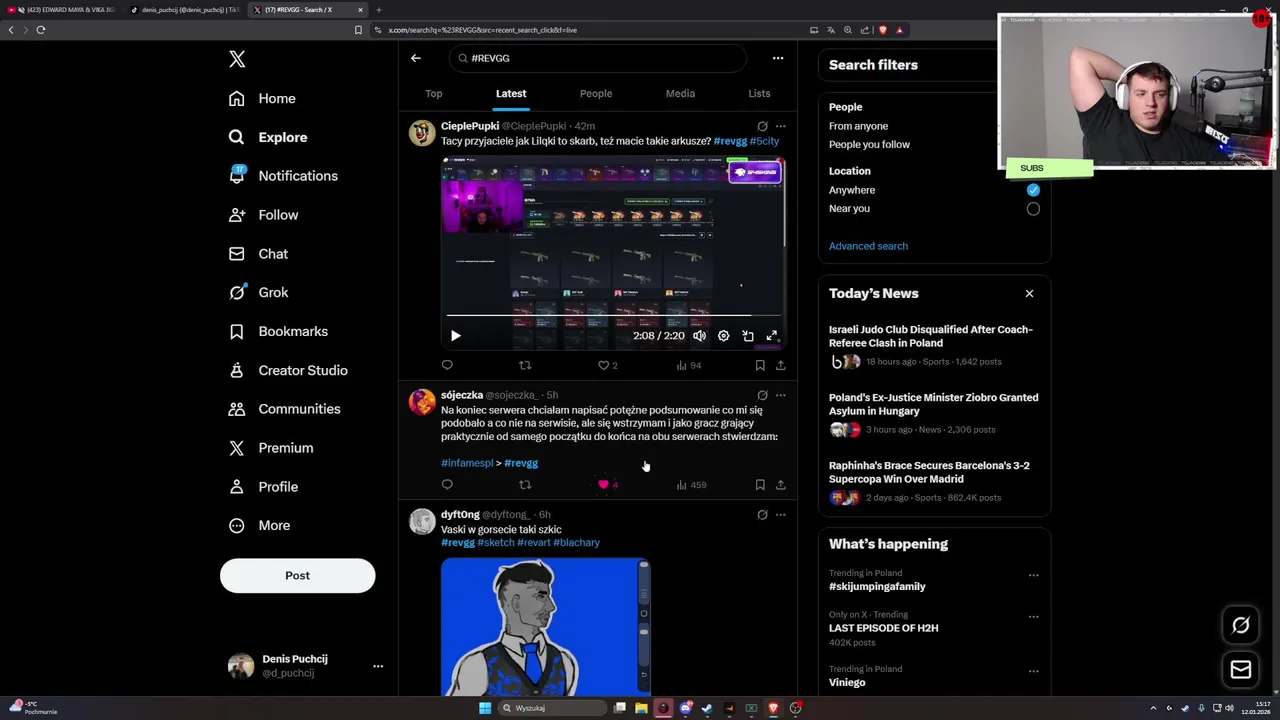Image resolution: width=1280 pixels, height=720 pixels.
Task: View analytics of sójeczka post
Action: (x=691, y=485)
